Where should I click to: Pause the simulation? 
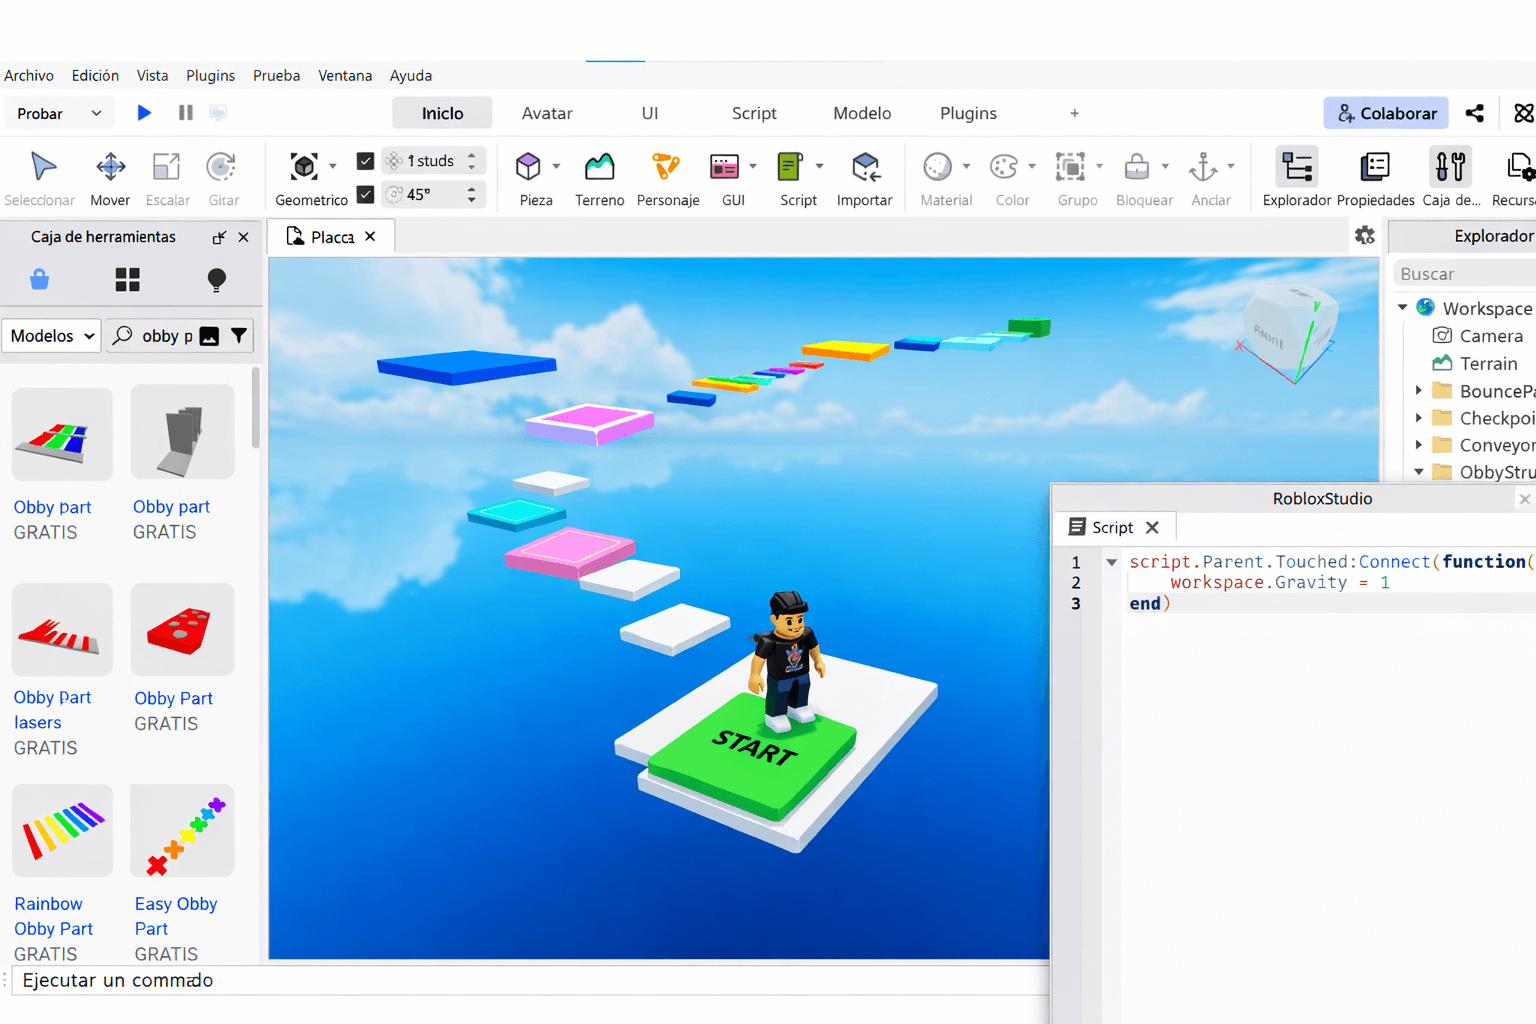coord(185,113)
